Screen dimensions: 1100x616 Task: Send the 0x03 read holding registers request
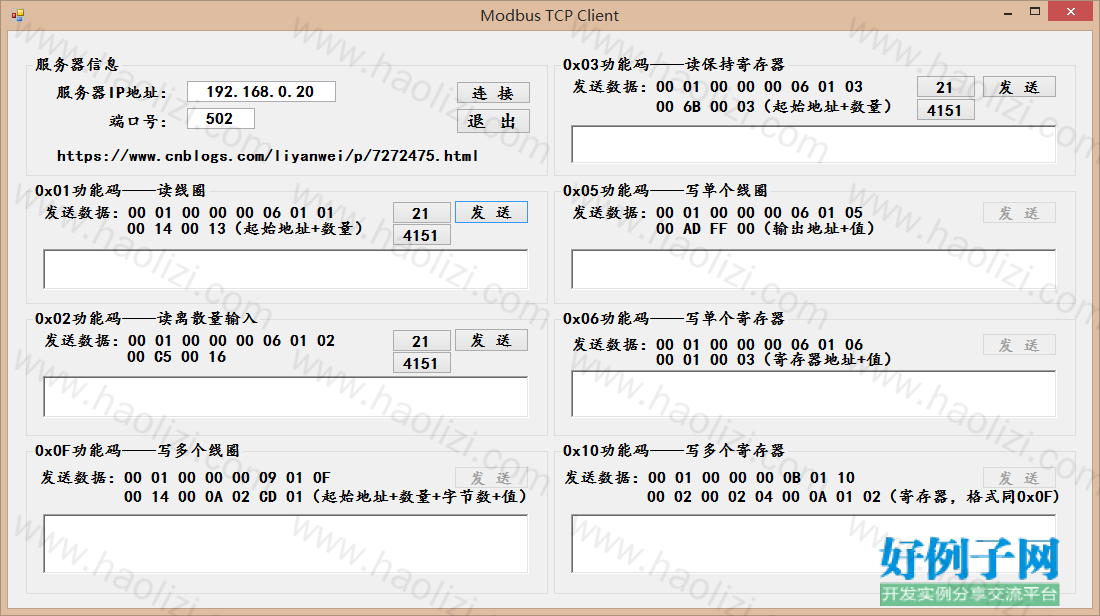pyautogui.click(x=1019, y=87)
